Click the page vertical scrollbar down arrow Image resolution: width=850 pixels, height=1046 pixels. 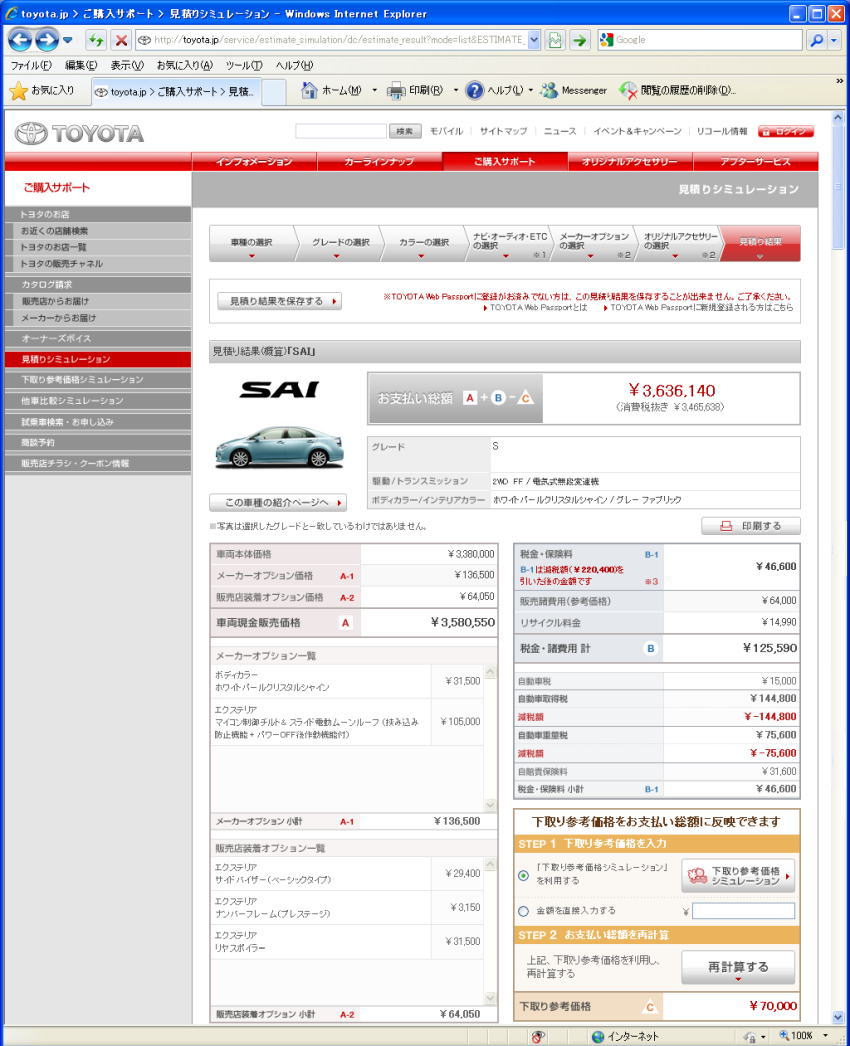pos(839,1017)
